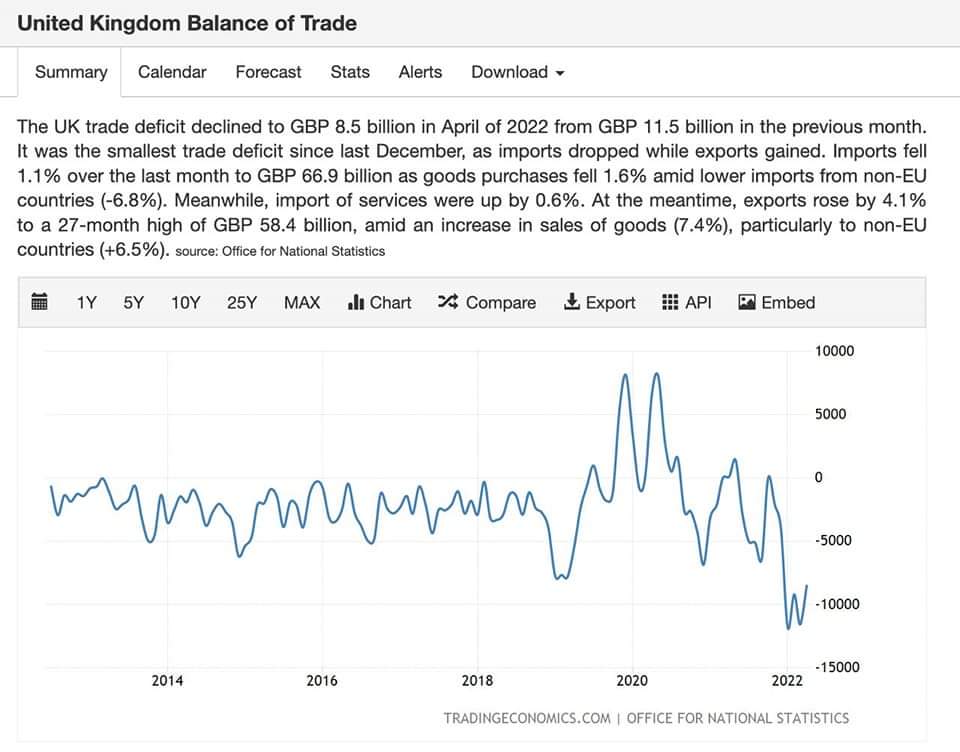Open the Summary tab
The image size is (960, 752).
[71, 72]
